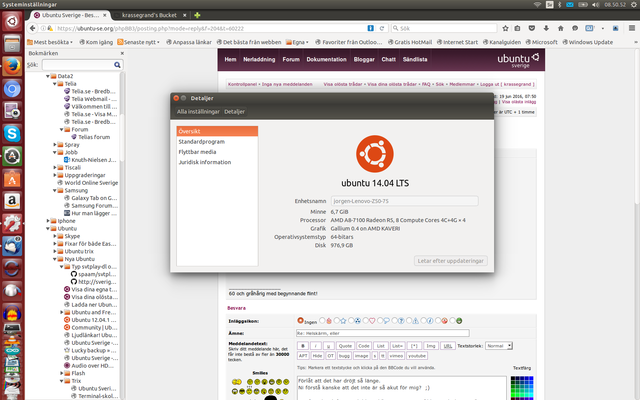Click the bookmarks sidebar search magnifier
The width and height of the screenshot is (640, 400).
click(x=117, y=64)
